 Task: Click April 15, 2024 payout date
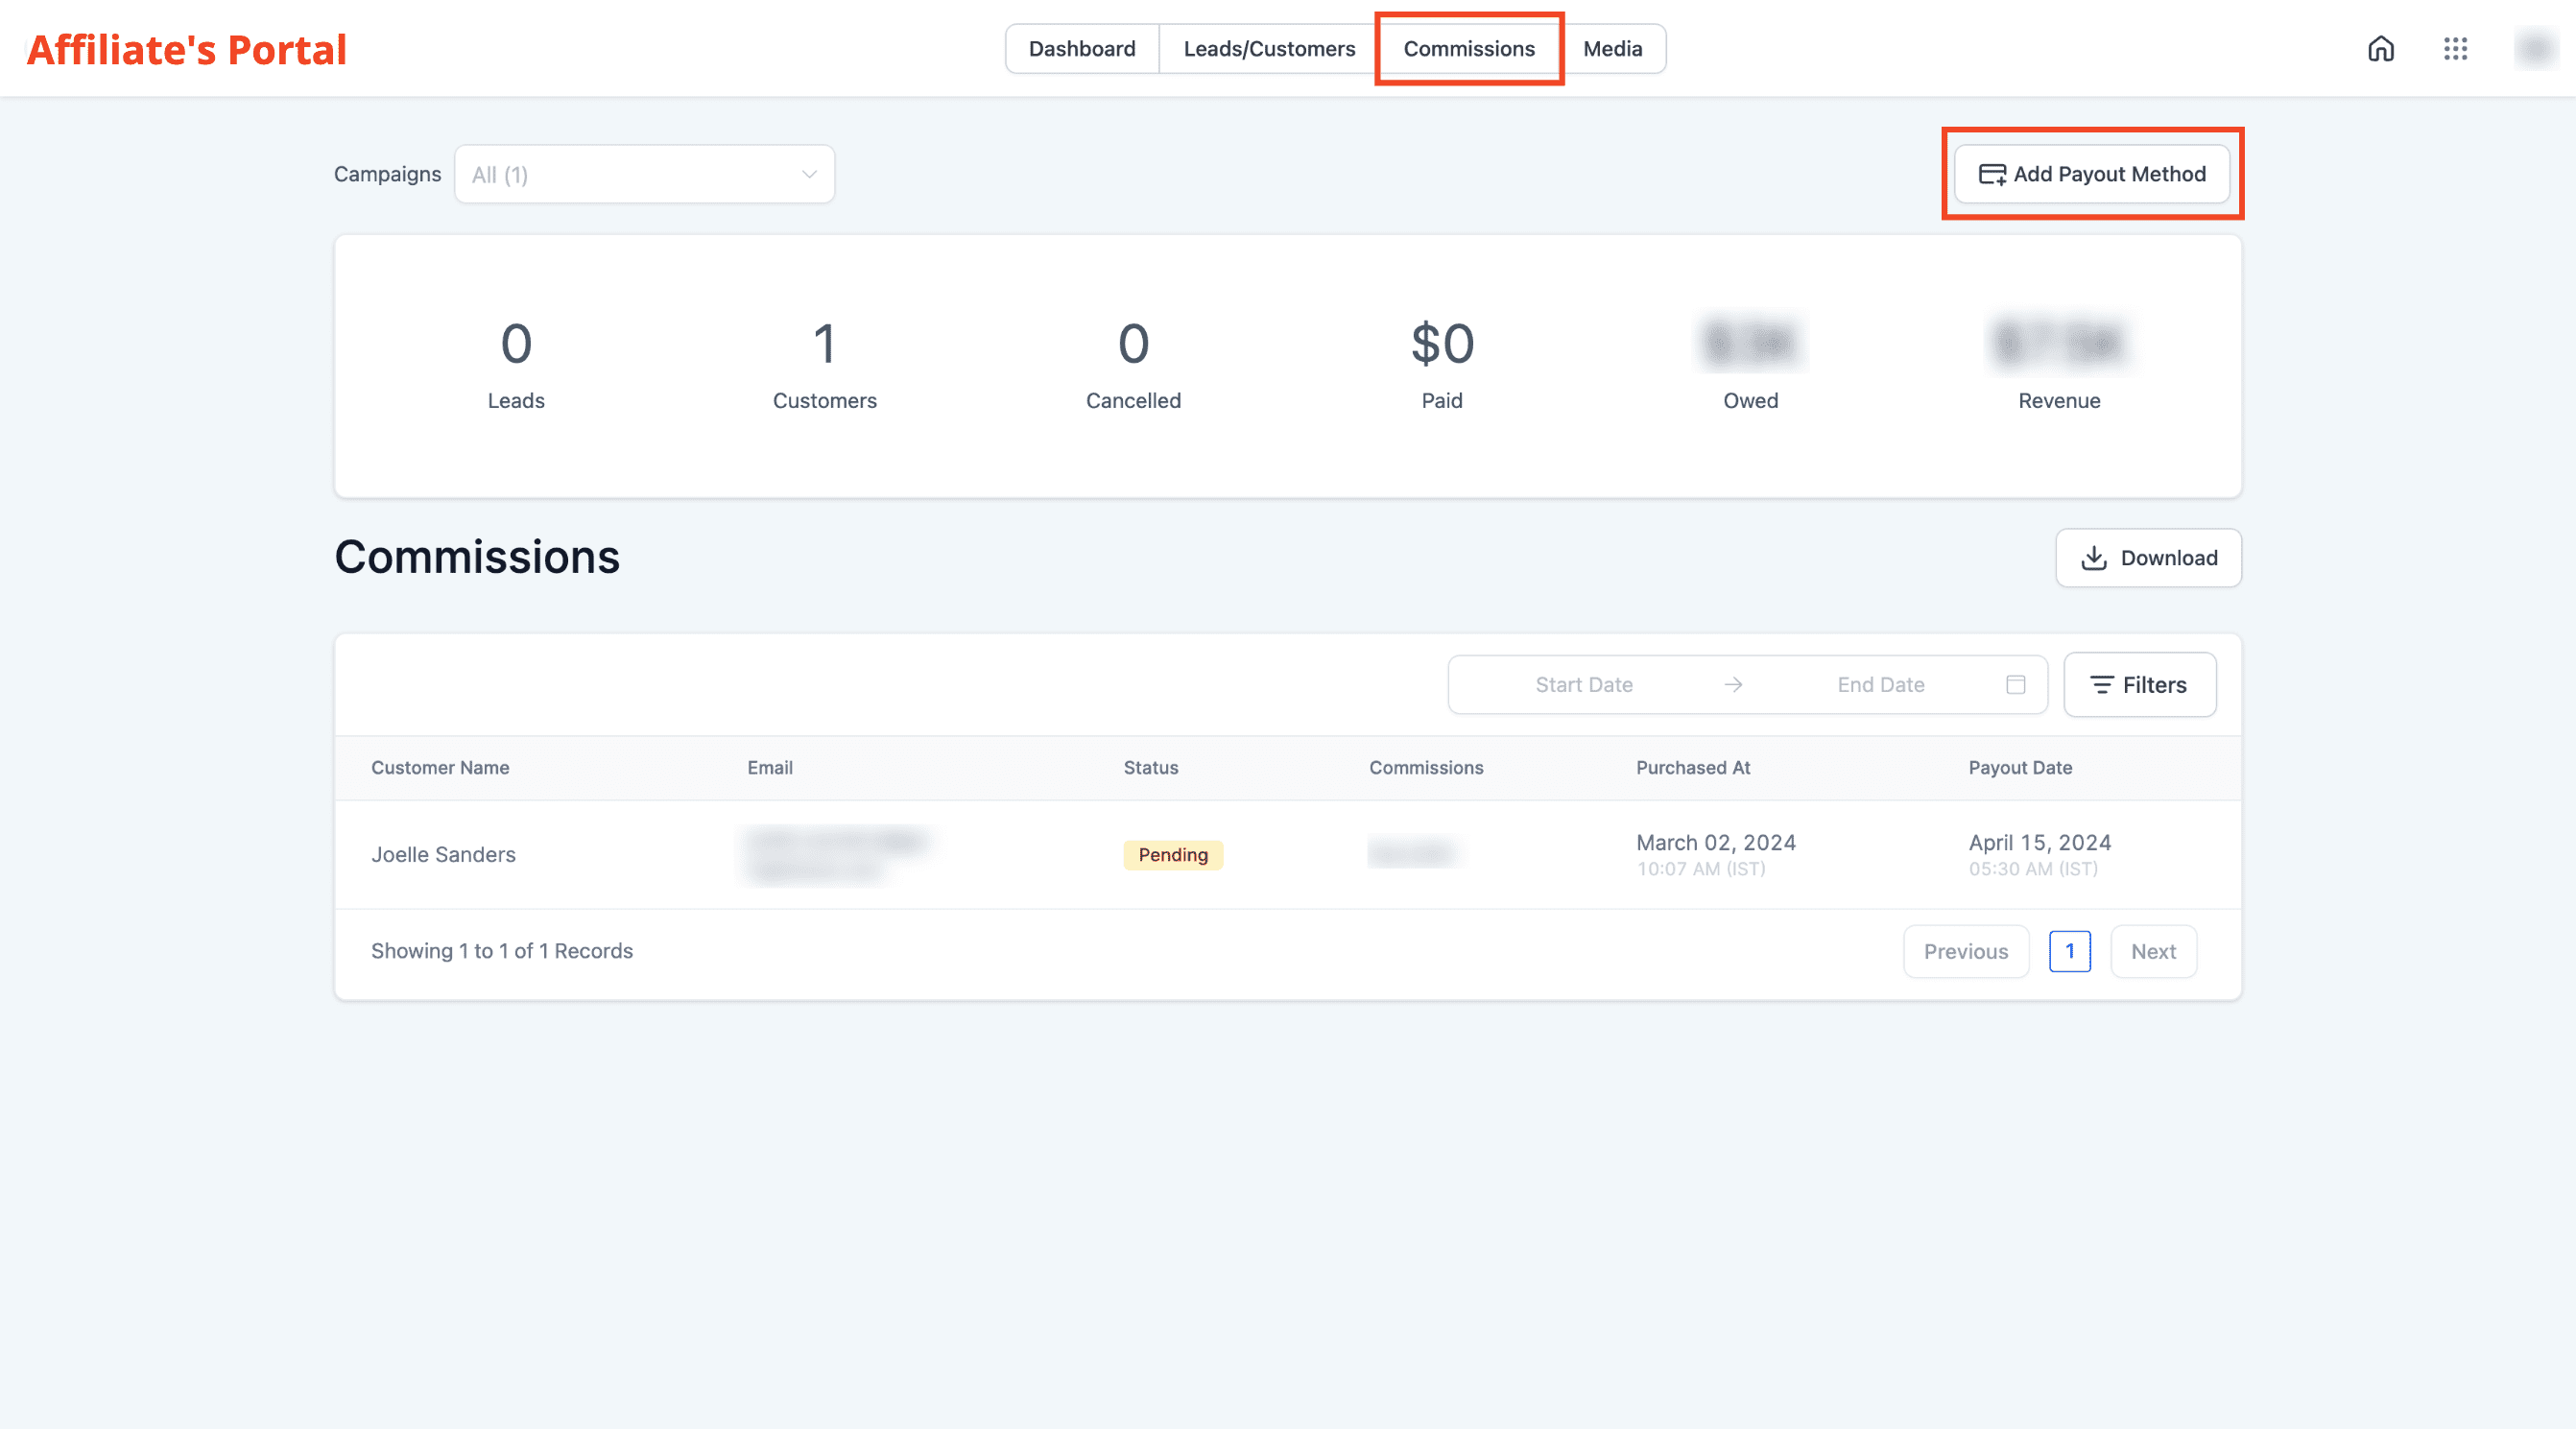click(x=2040, y=843)
